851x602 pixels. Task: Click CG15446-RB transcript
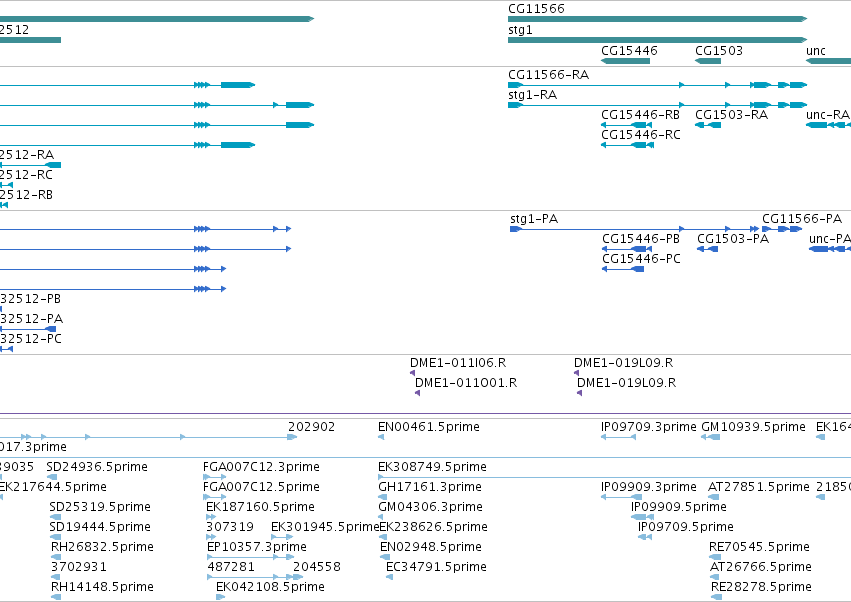[626, 125]
